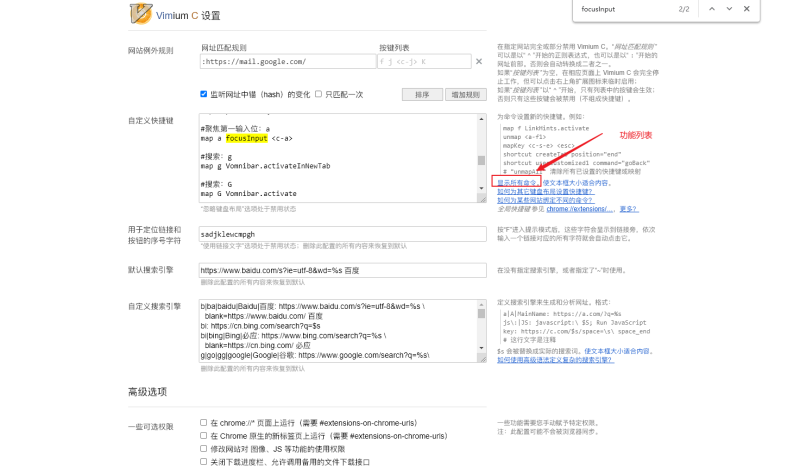
Task: Click the search engines textarea resize grip
Action: click(482, 359)
